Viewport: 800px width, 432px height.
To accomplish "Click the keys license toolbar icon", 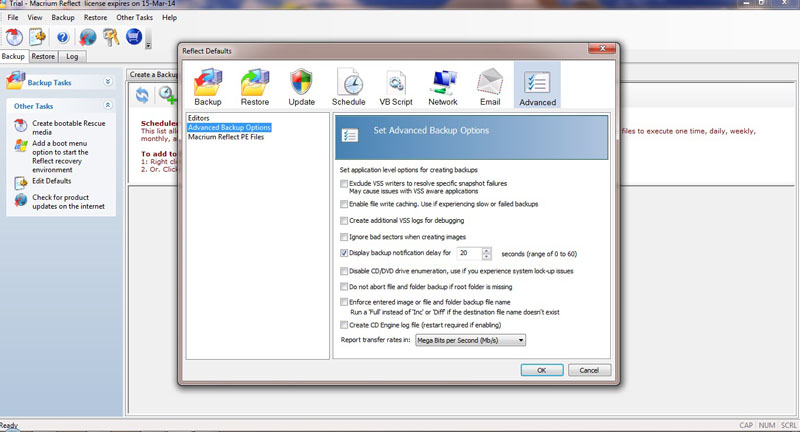I will coord(111,37).
